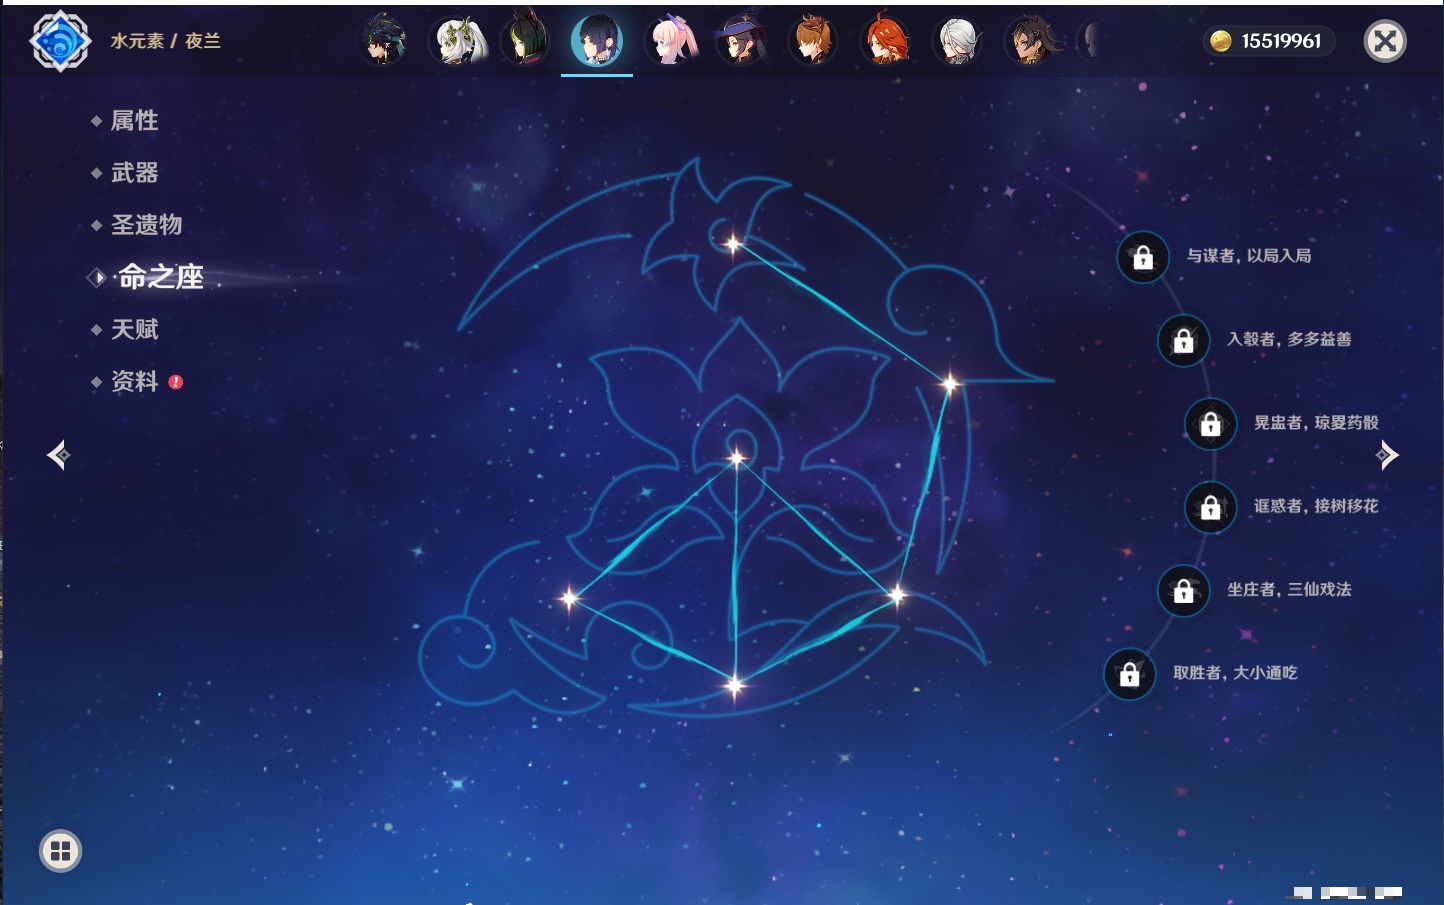1444x905 pixels.
Task: Open the 武器 weapon tab
Action: coord(135,173)
